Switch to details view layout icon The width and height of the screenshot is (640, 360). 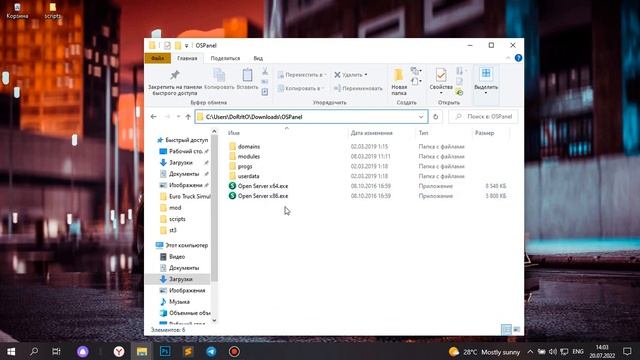tap(506, 329)
